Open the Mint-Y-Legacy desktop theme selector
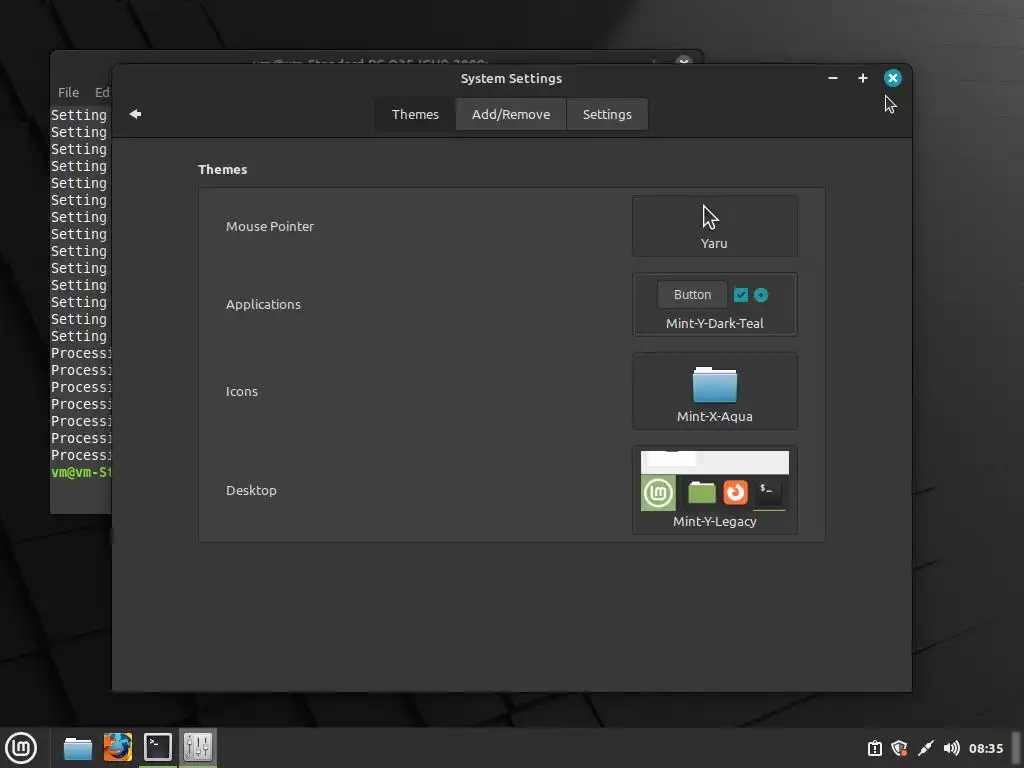Screen dimensions: 1024x768 tap(714, 490)
